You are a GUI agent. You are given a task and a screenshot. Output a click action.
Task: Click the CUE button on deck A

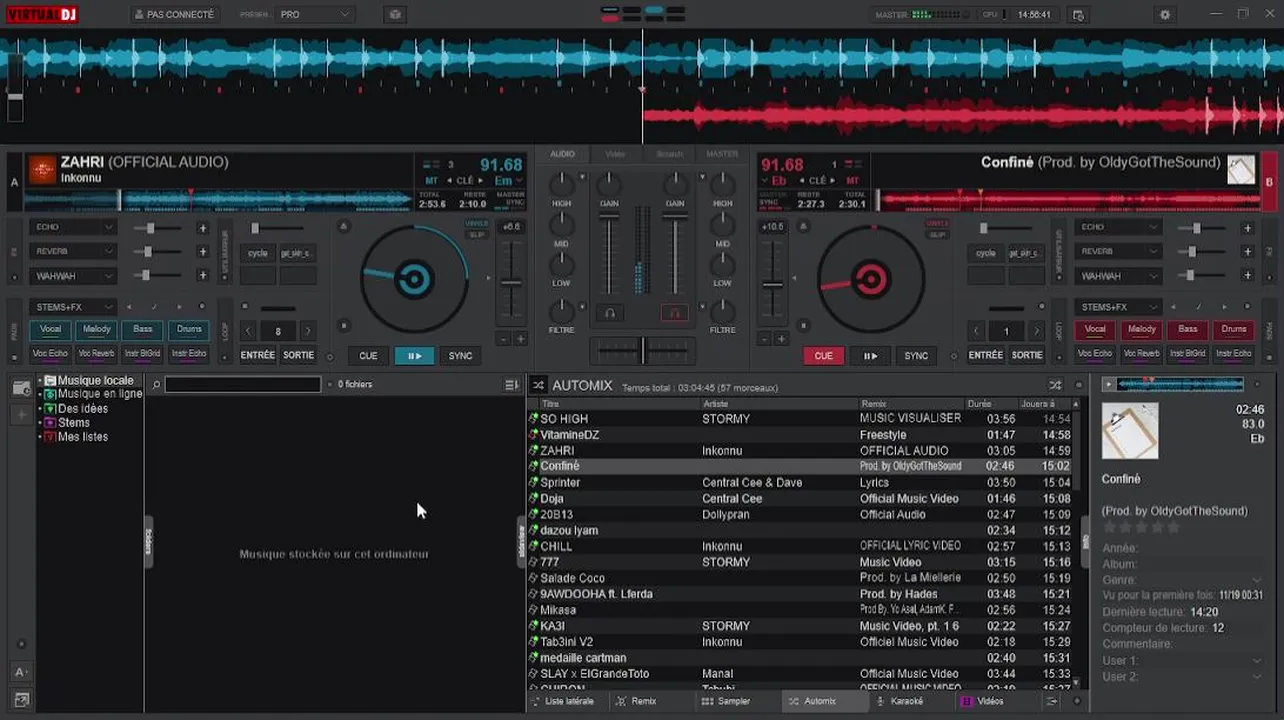(x=369, y=356)
